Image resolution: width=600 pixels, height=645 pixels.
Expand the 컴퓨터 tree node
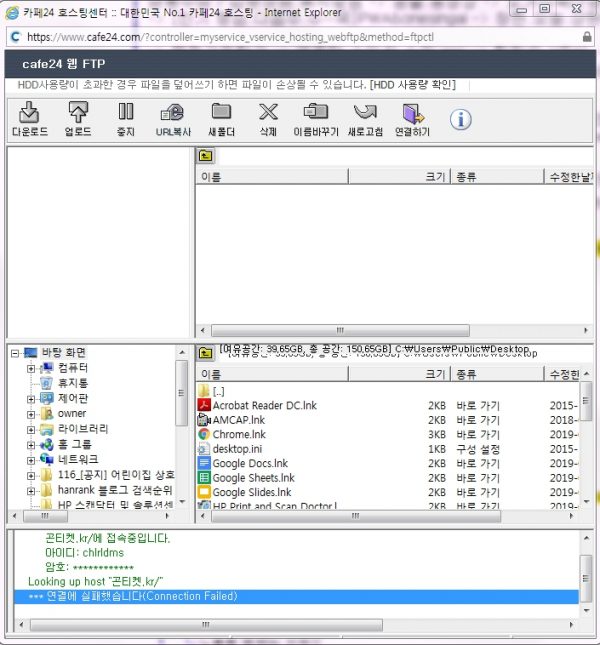(30, 369)
